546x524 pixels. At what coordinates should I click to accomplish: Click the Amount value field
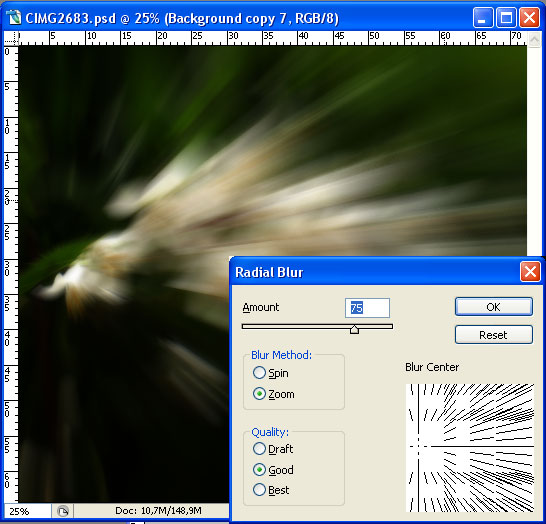click(367, 308)
